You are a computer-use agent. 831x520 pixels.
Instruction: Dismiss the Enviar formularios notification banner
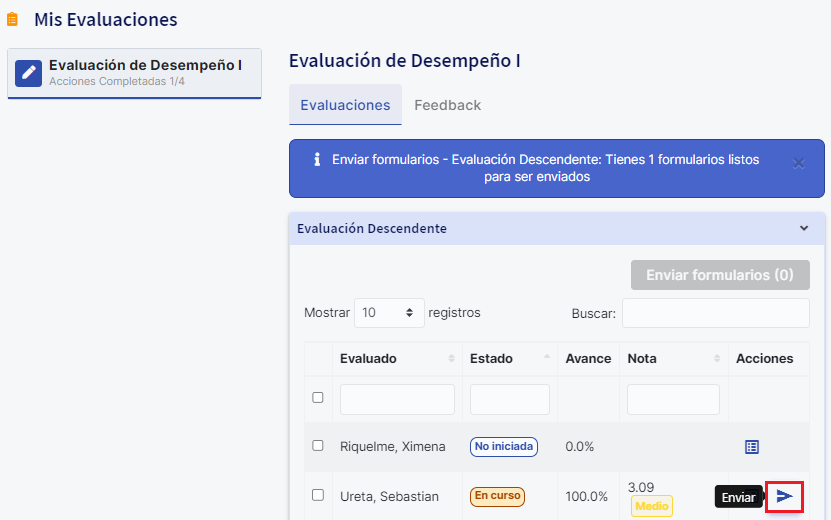[799, 164]
